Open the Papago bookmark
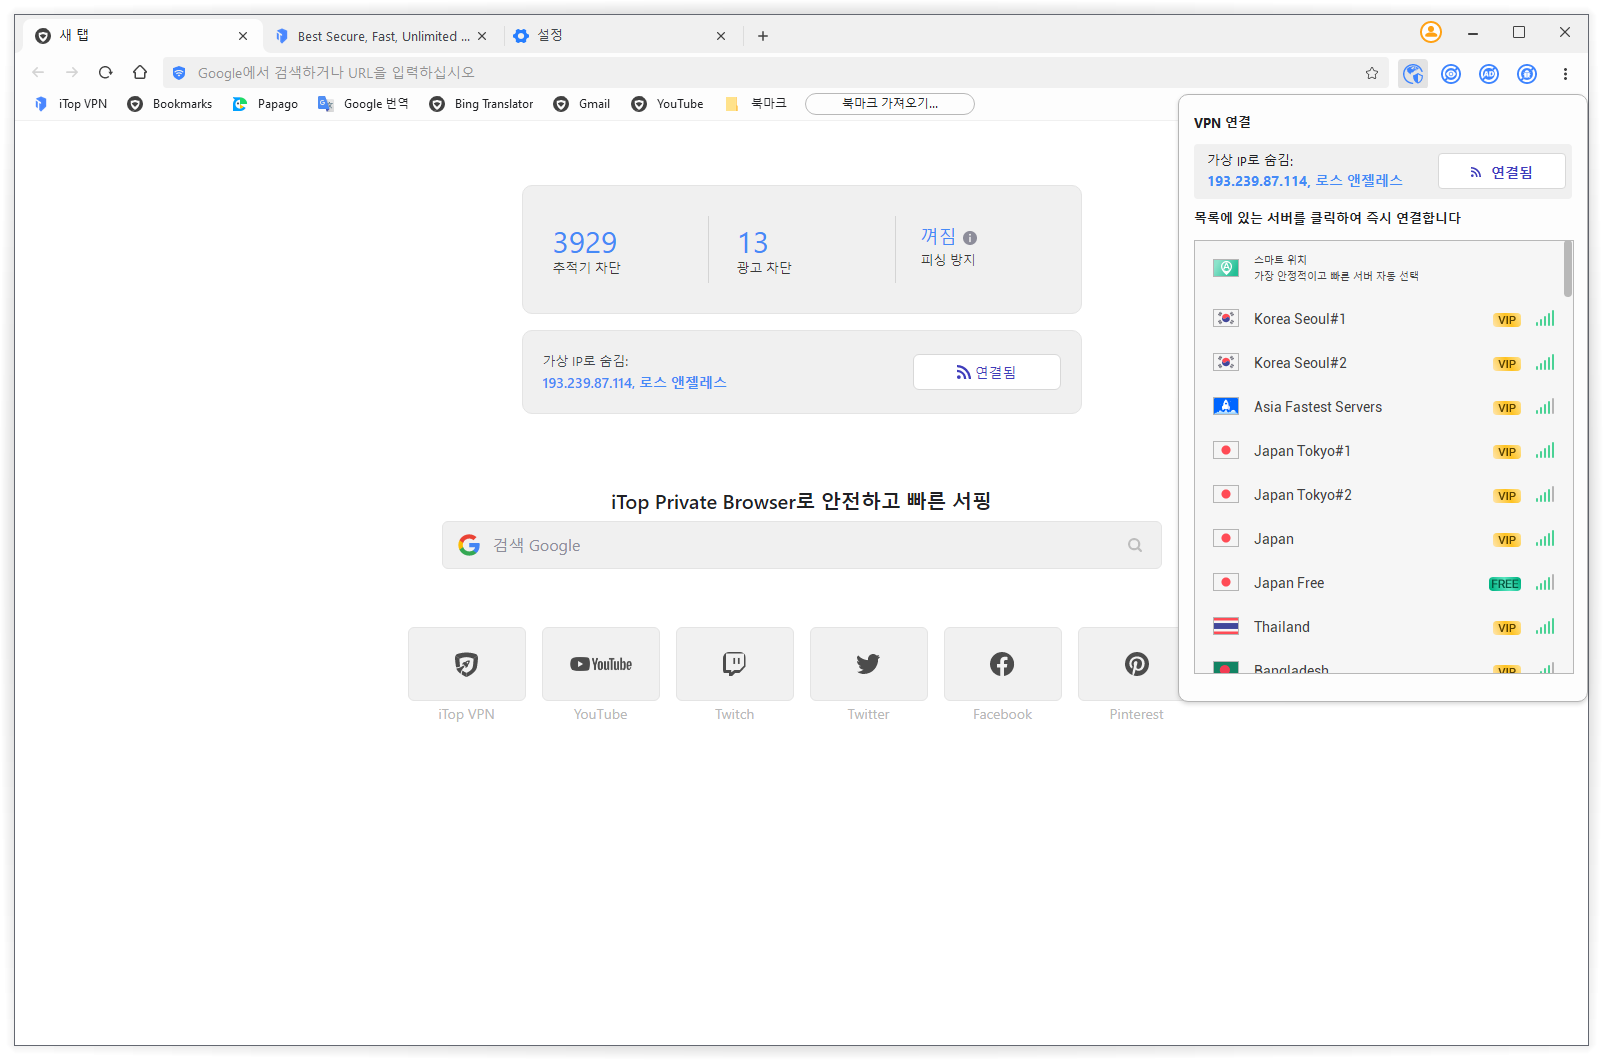Viewport: 1603px width, 1060px height. 265,104
